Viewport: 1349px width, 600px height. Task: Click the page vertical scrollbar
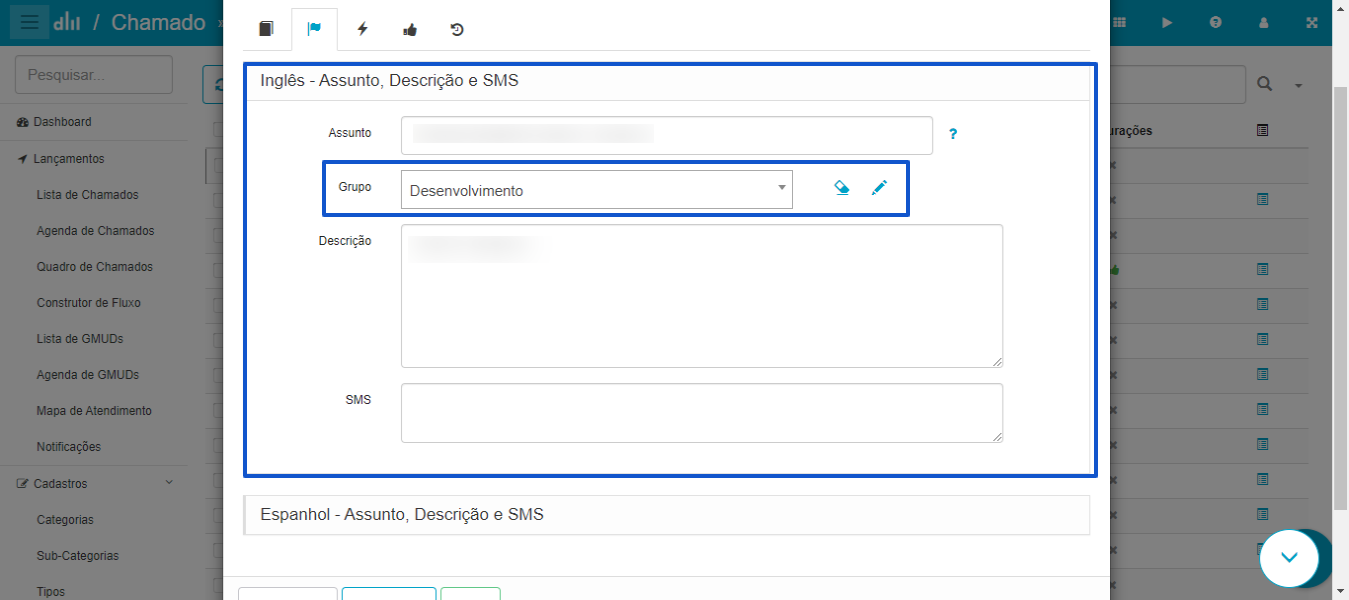click(1340, 298)
